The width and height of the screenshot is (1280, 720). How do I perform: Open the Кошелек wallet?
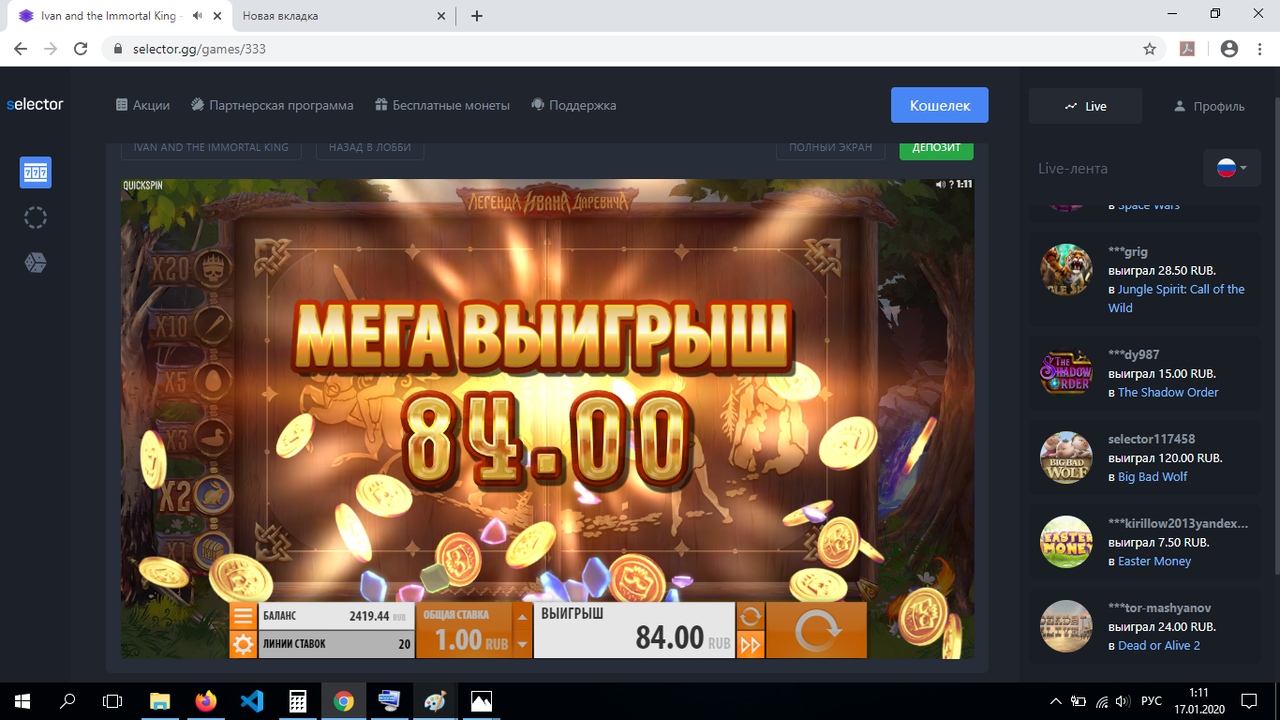940,105
